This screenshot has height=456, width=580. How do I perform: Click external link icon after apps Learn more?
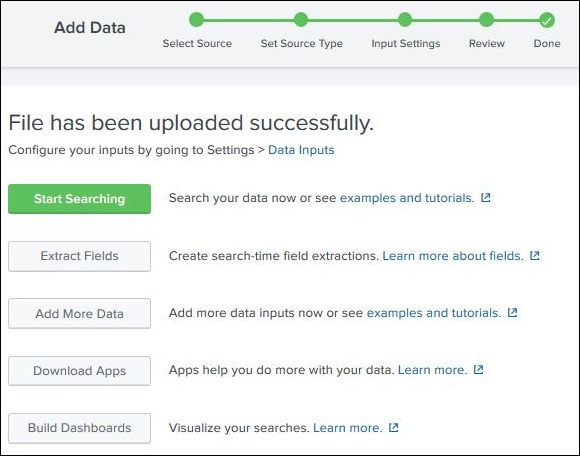click(479, 370)
